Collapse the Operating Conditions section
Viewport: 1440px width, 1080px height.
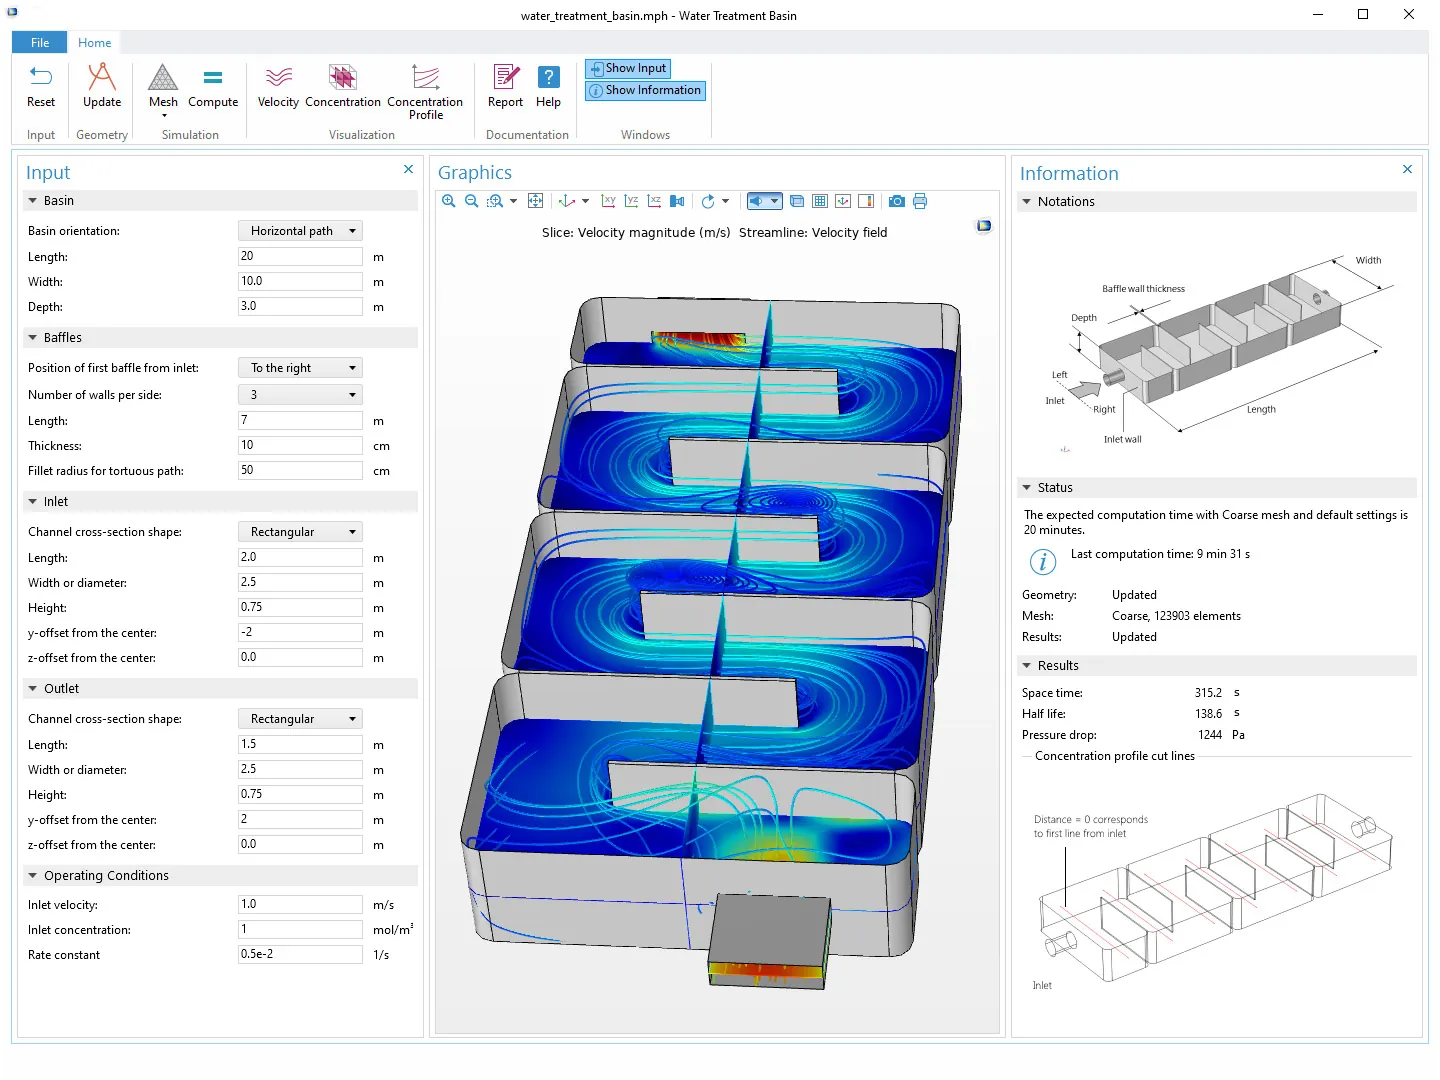point(33,876)
